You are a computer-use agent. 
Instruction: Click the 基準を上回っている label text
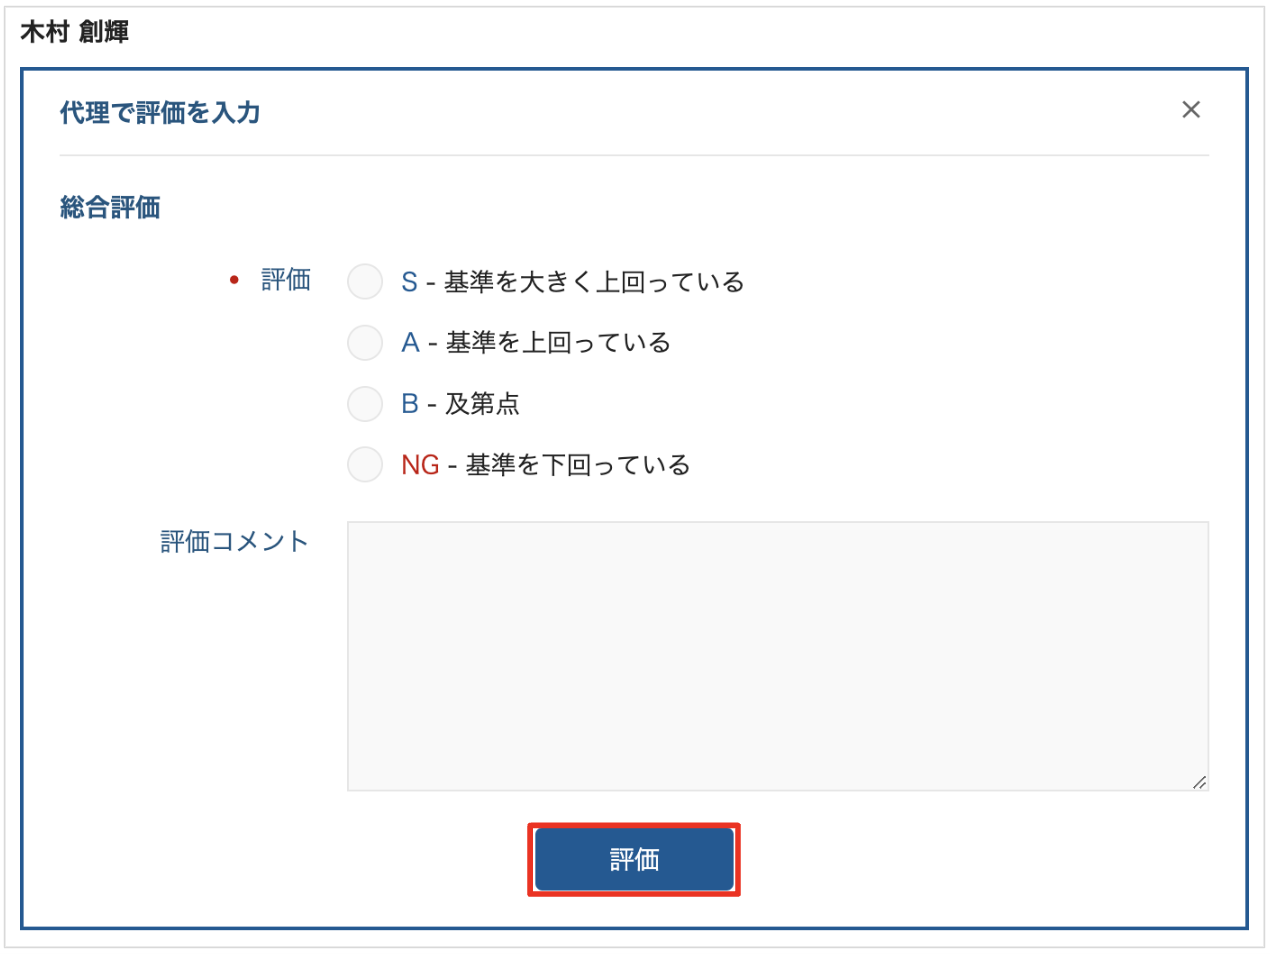pos(558,343)
